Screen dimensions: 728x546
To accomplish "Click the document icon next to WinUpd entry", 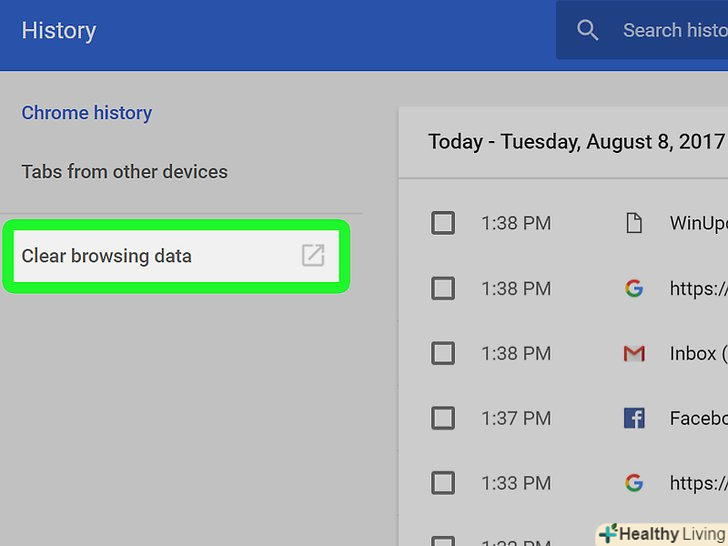I will [x=633, y=223].
